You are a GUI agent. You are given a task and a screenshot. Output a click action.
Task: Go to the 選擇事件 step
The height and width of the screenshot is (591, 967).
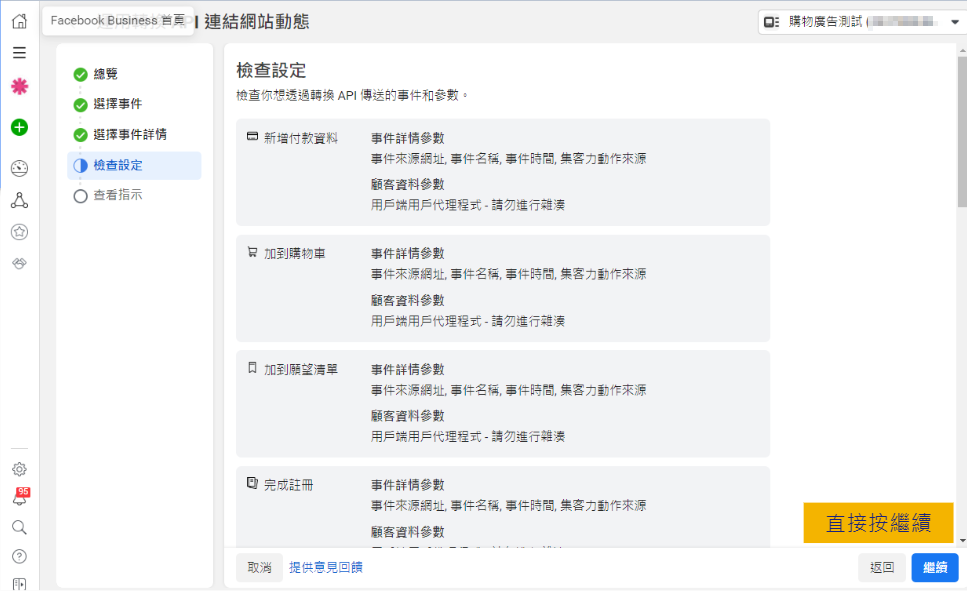coord(117,104)
